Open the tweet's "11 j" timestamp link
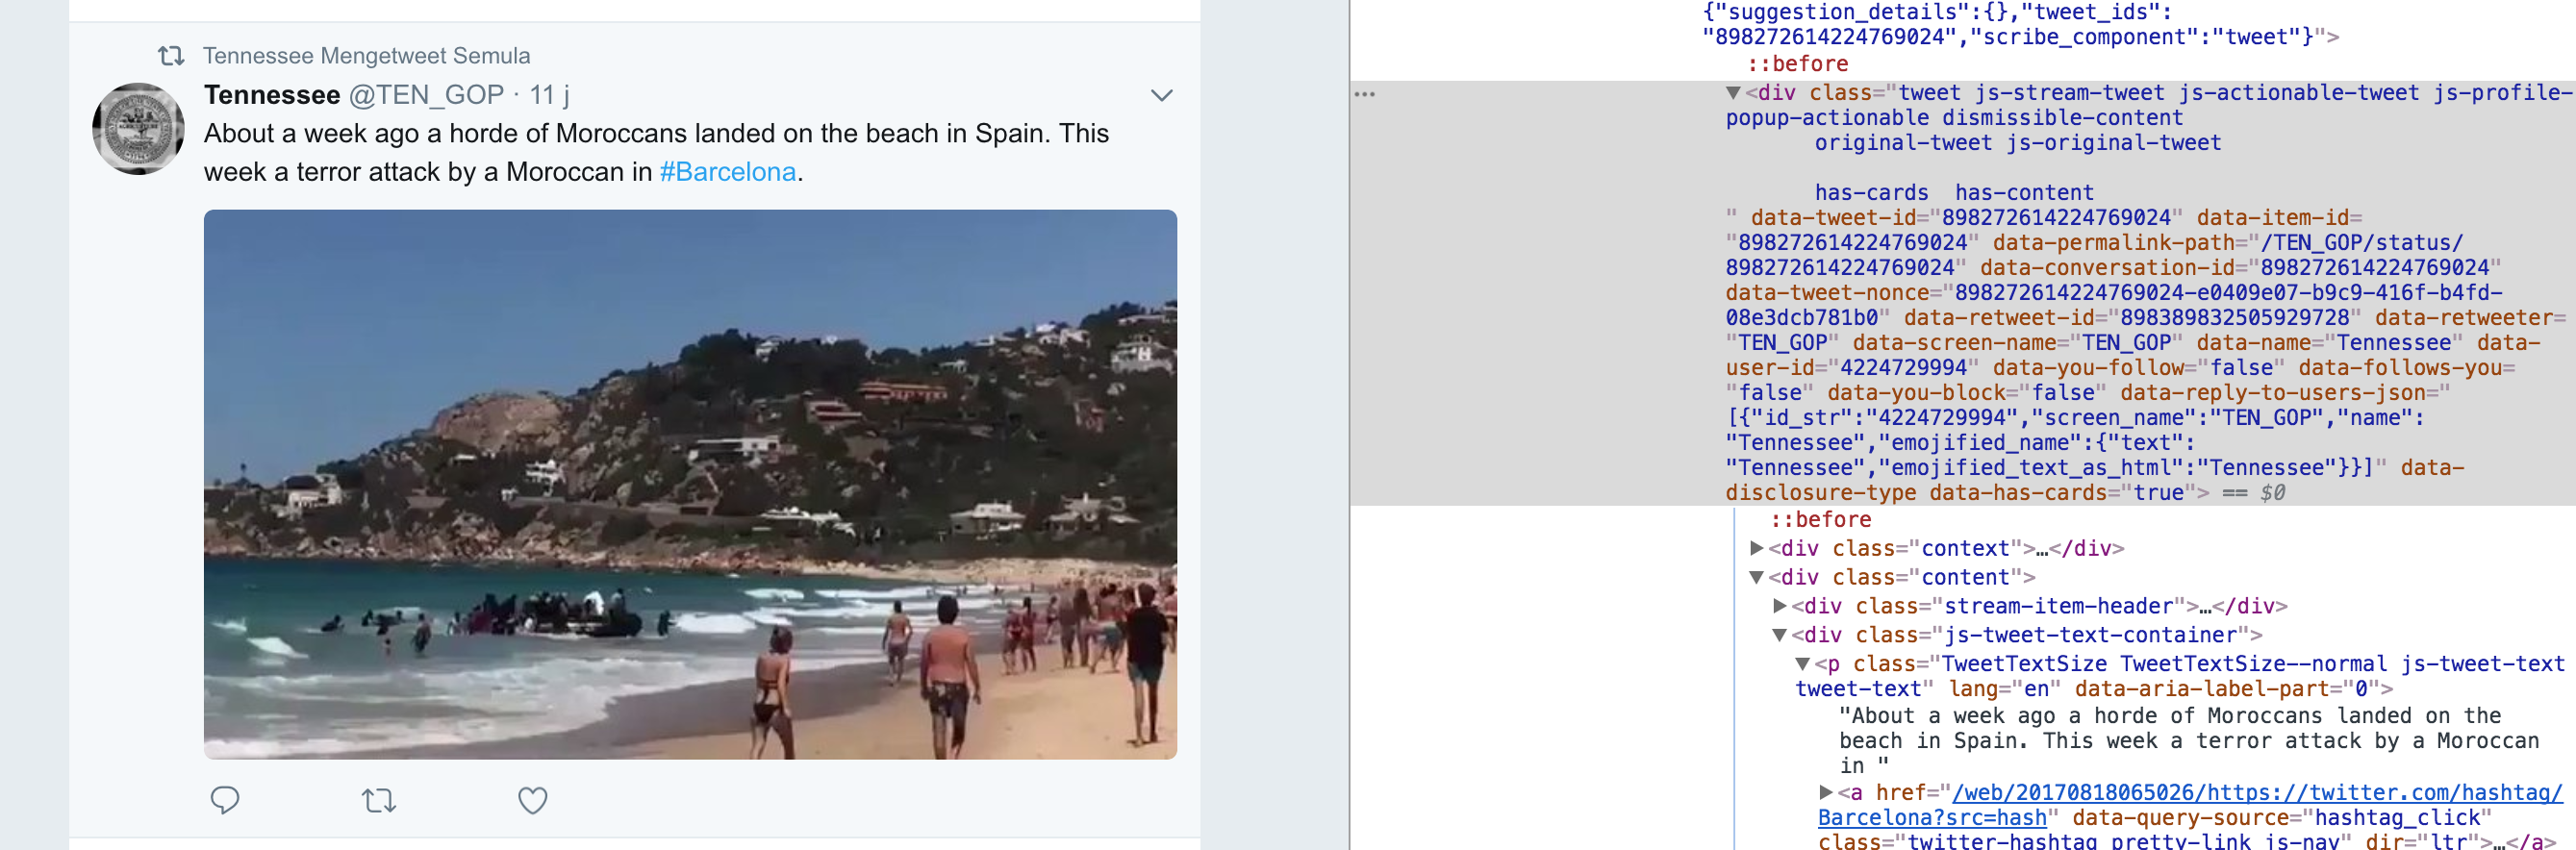 click(x=549, y=95)
